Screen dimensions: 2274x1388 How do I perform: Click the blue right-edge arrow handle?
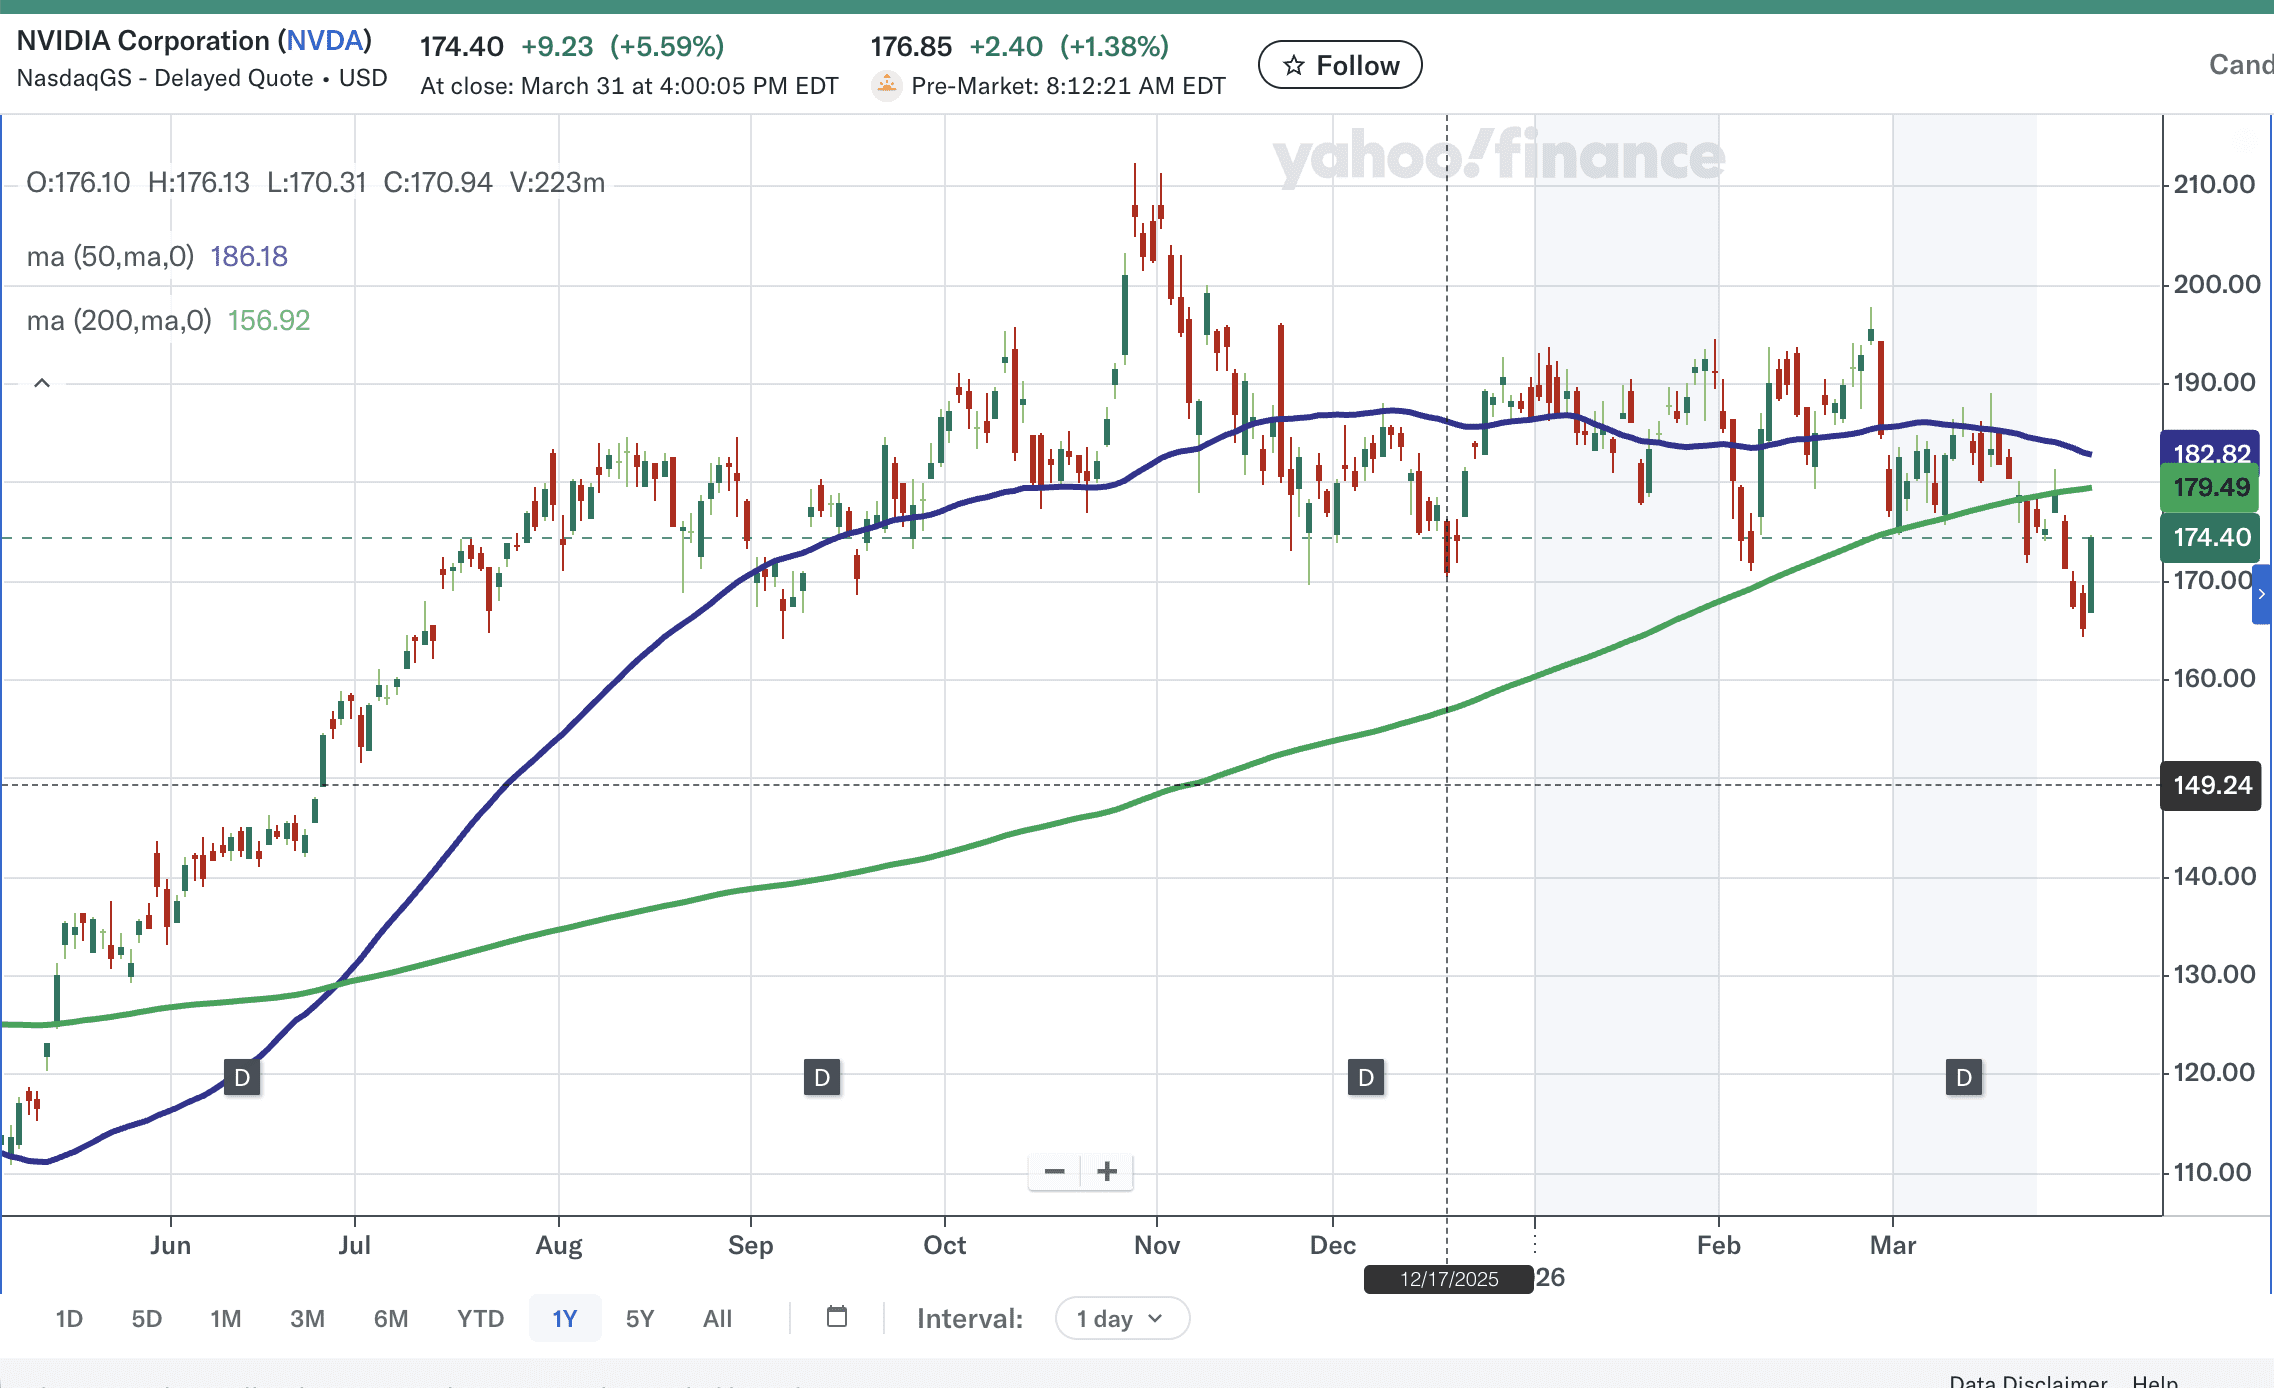point(2262,594)
